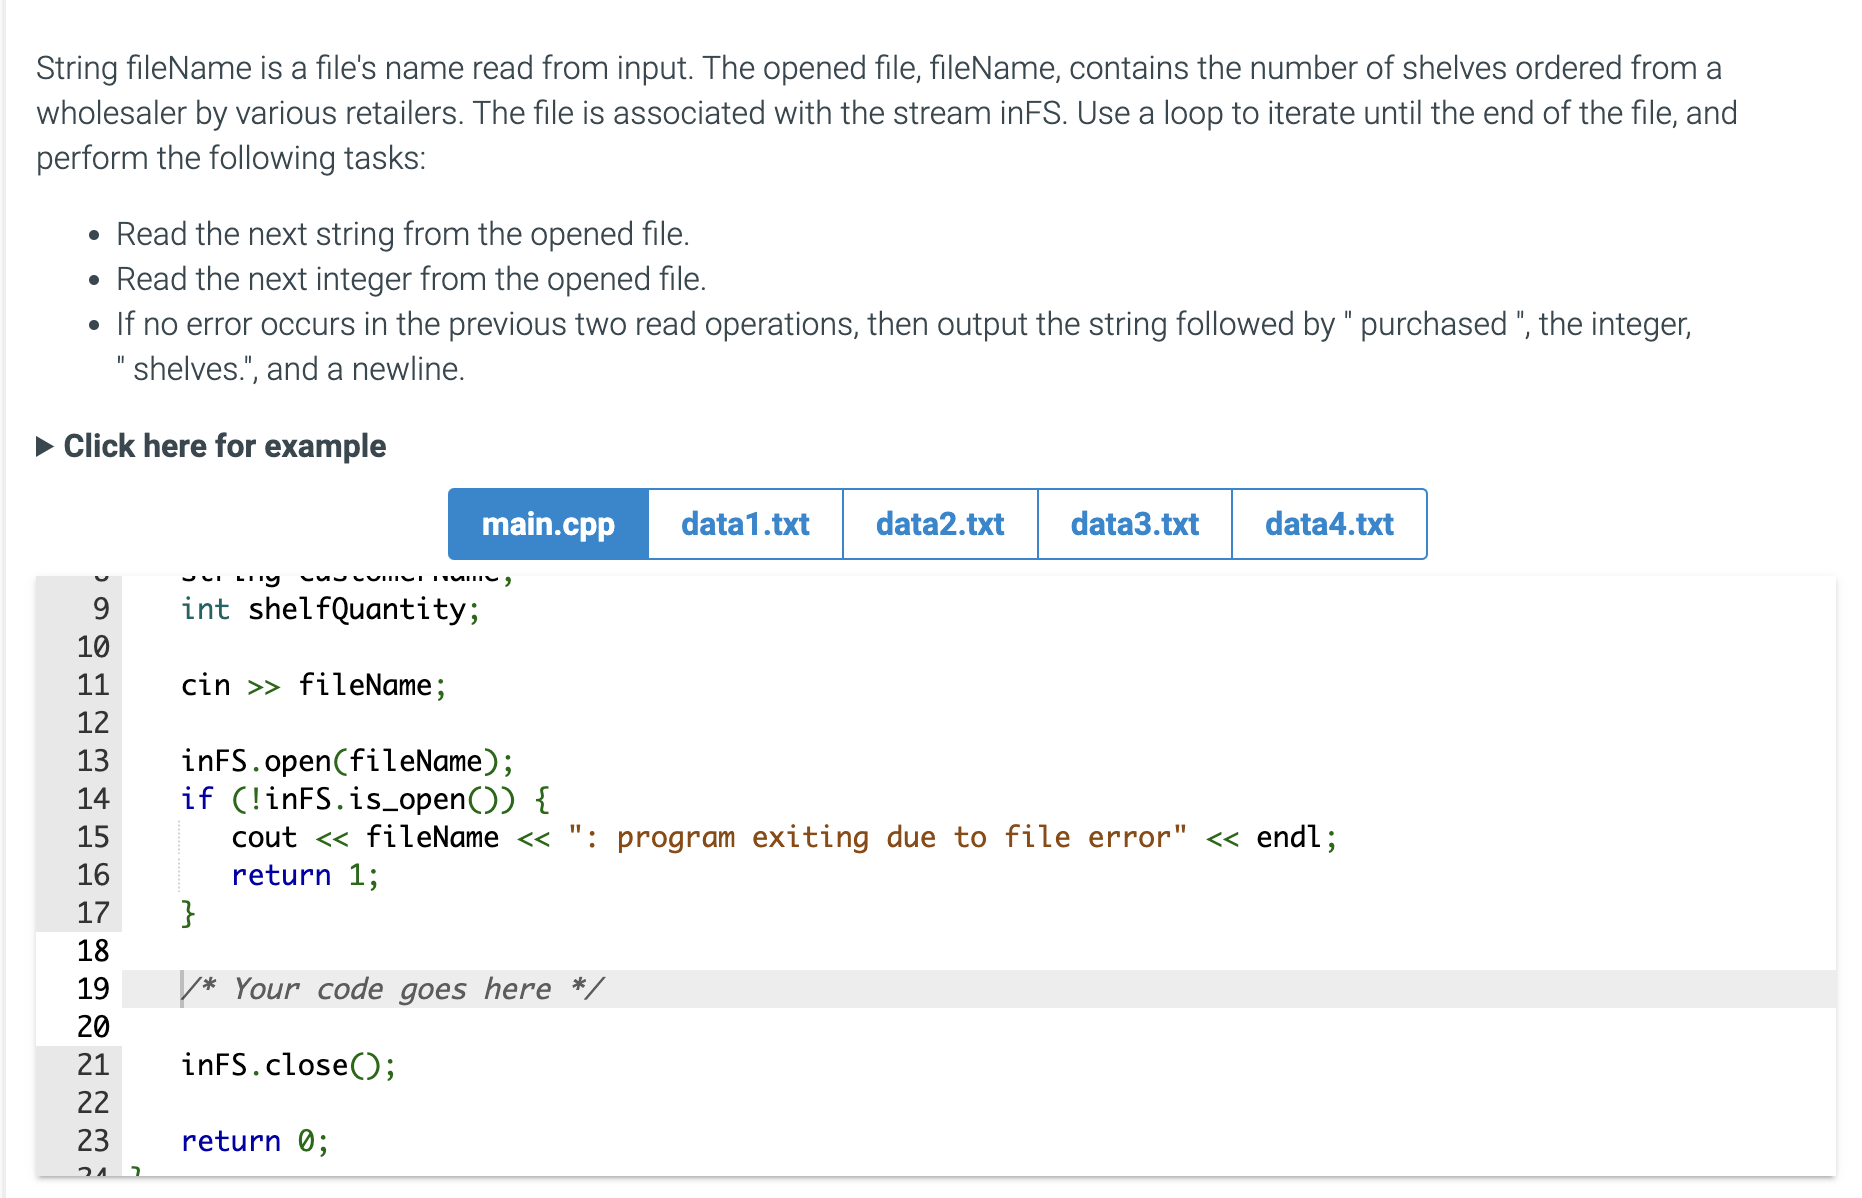Screen dimensions: 1862x1198
Task: Click the 'if (!inFS.is_open())' condition line
Action: [x=365, y=798]
